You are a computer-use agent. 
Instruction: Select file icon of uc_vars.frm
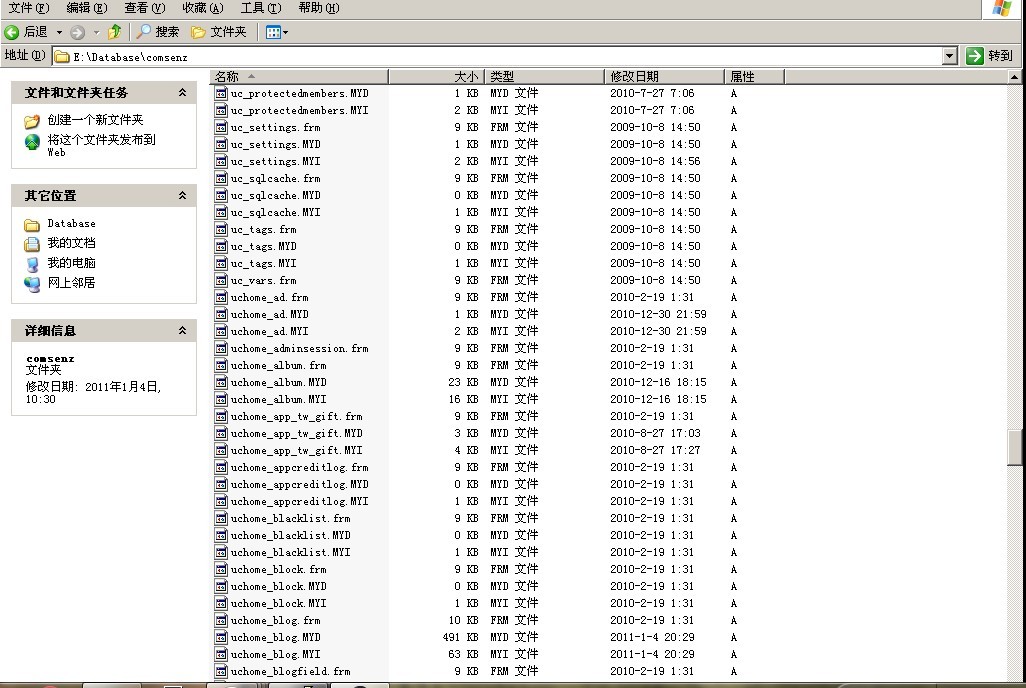tap(221, 281)
